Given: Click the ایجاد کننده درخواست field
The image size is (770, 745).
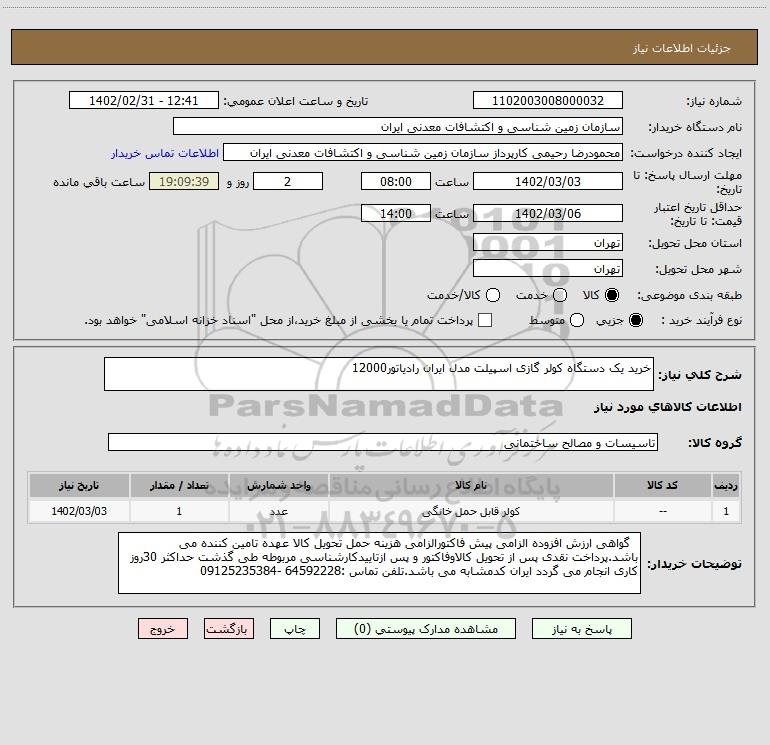Looking at the screenshot, I should pos(423,153).
